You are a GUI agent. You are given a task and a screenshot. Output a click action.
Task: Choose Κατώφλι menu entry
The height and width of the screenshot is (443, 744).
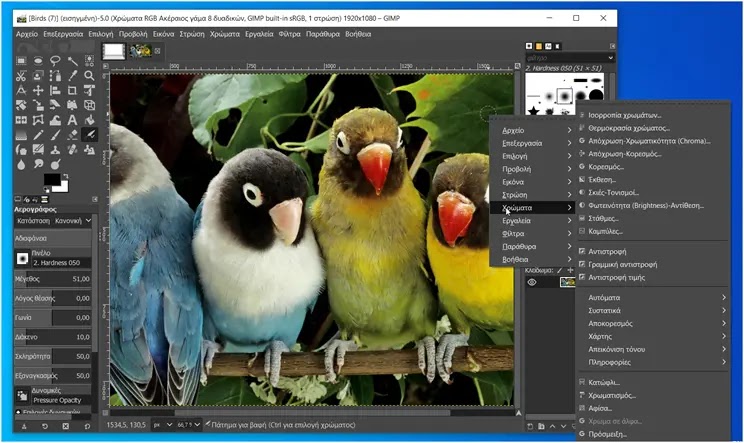pos(653,382)
